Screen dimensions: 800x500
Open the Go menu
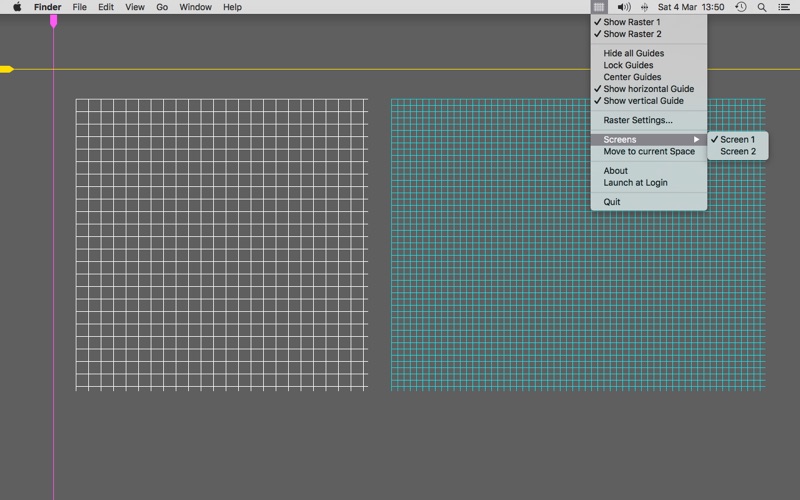point(162,7)
